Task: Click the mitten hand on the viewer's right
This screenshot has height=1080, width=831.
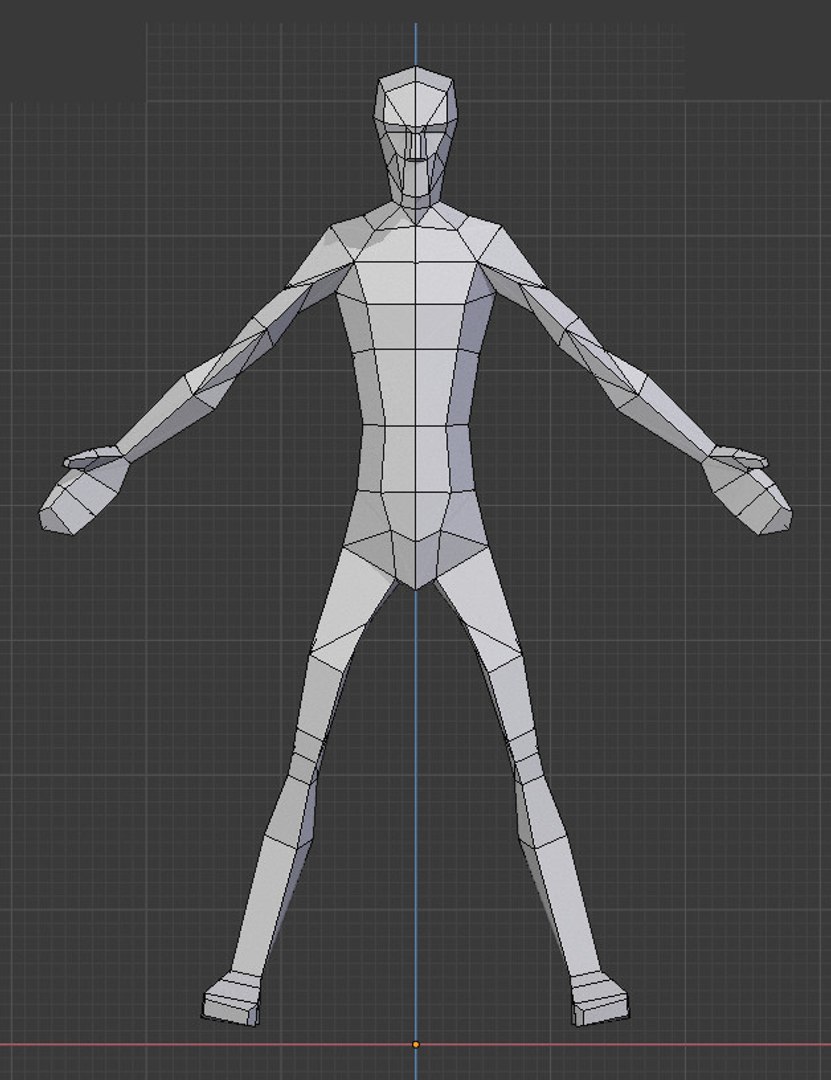Action: pos(746,490)
